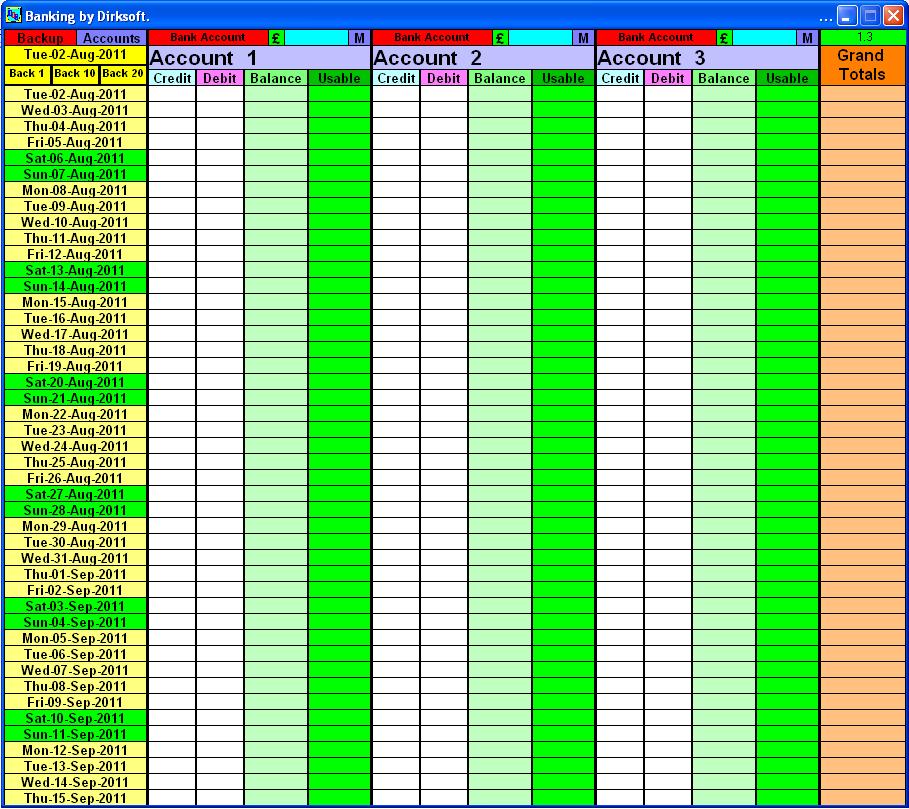Click Account 3 Debit column header
Image resolution: width=909 pixels, height=809 pixels.
pos(667,78)
